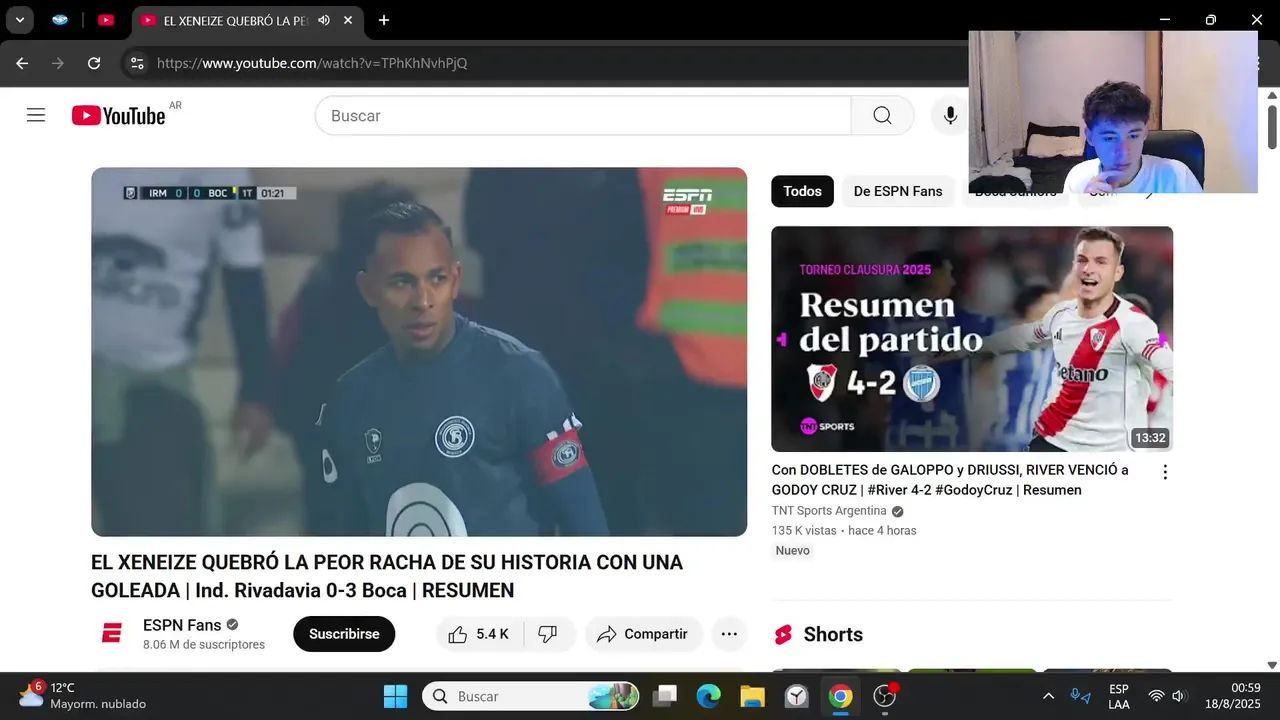Restore down the Chrome window

coord(1211,20)
